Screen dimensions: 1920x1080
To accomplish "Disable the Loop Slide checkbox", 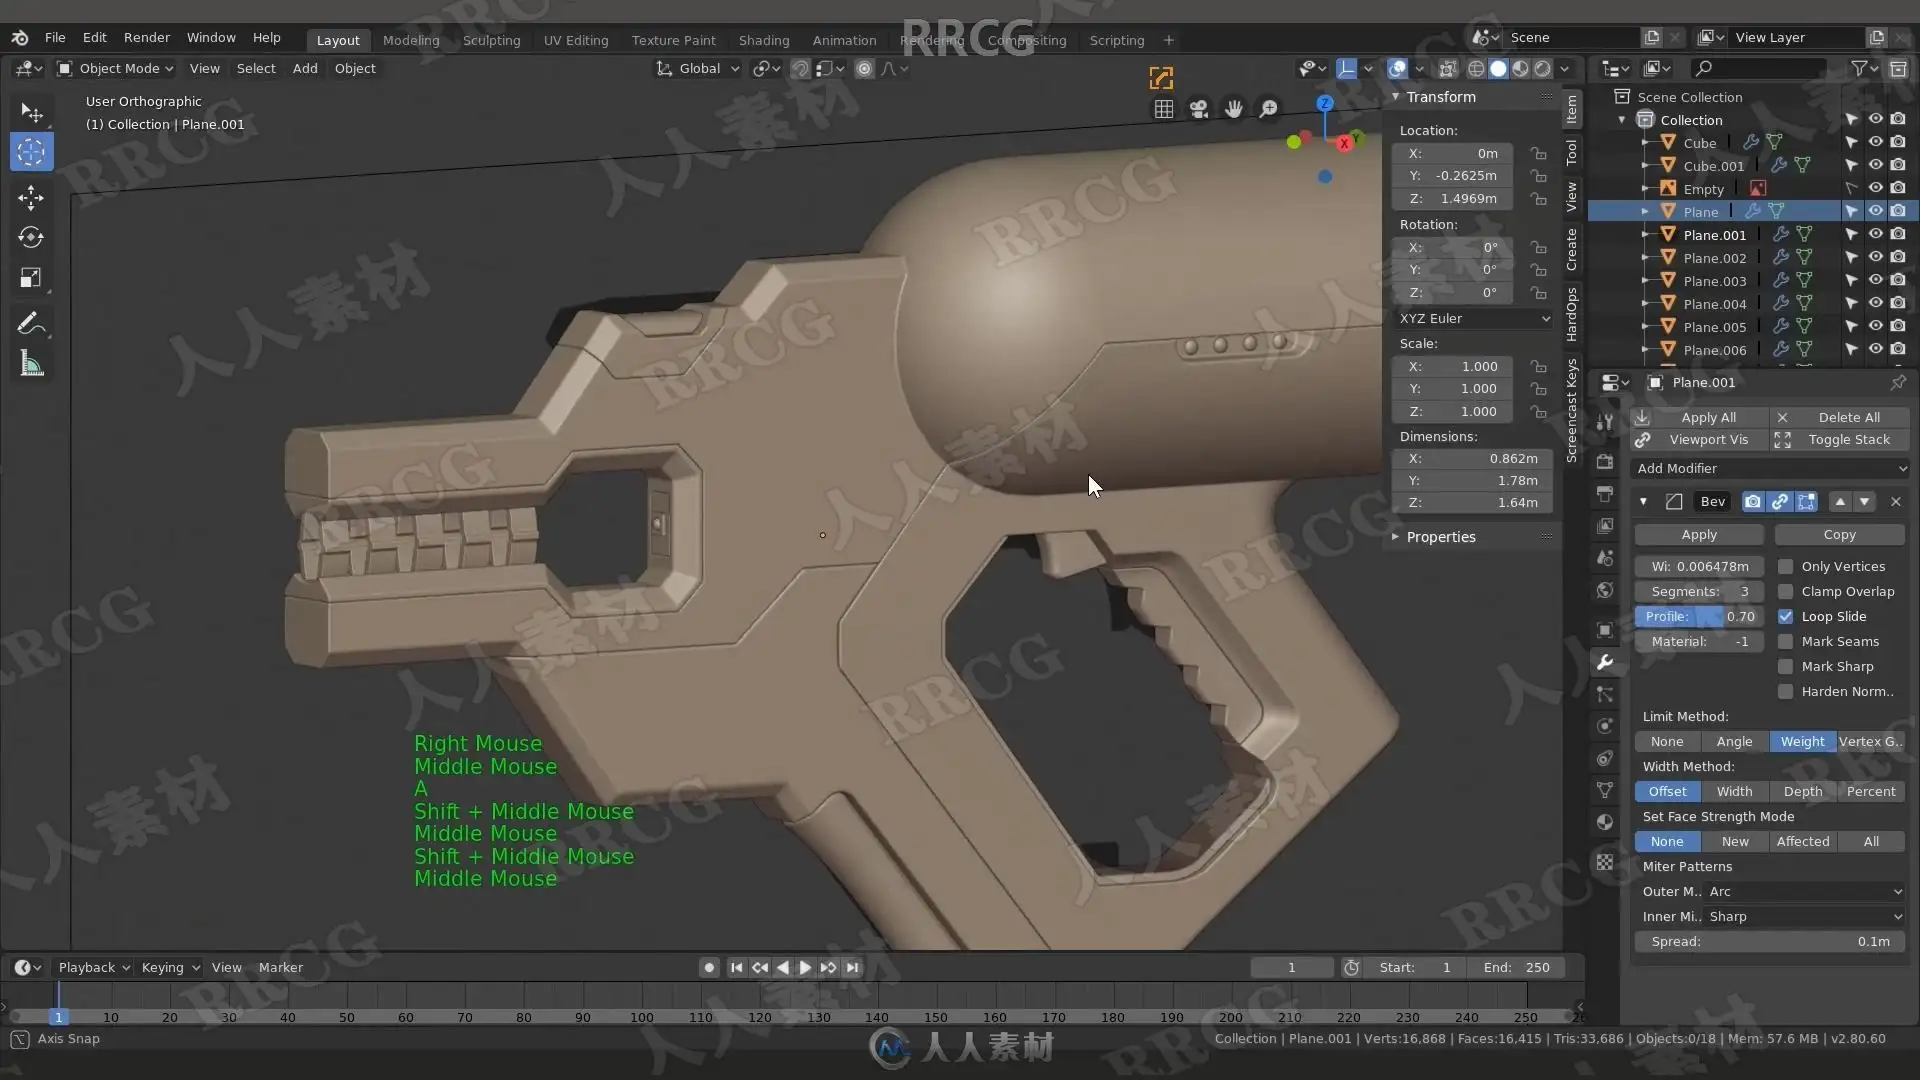I will pyautogui.click(x=1785, y=617).
